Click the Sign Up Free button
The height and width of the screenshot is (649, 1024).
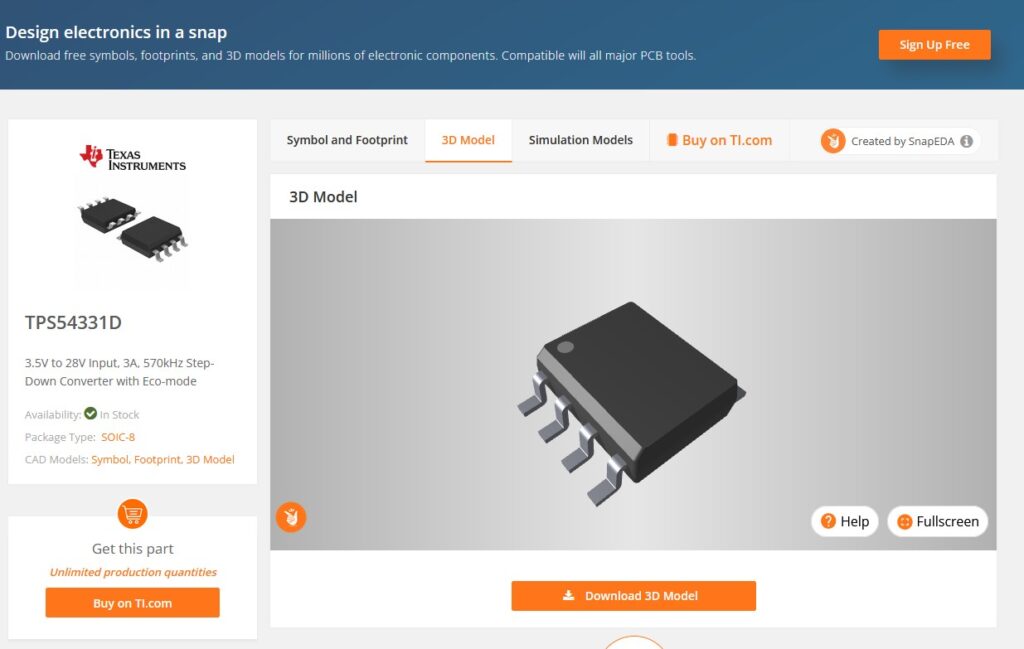click(934, 44)
